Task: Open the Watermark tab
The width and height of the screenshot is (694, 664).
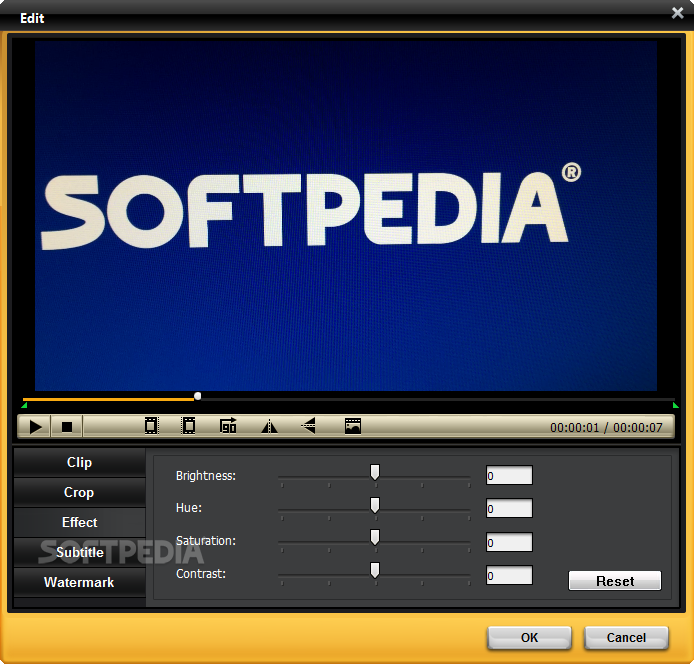Action: 80,583
